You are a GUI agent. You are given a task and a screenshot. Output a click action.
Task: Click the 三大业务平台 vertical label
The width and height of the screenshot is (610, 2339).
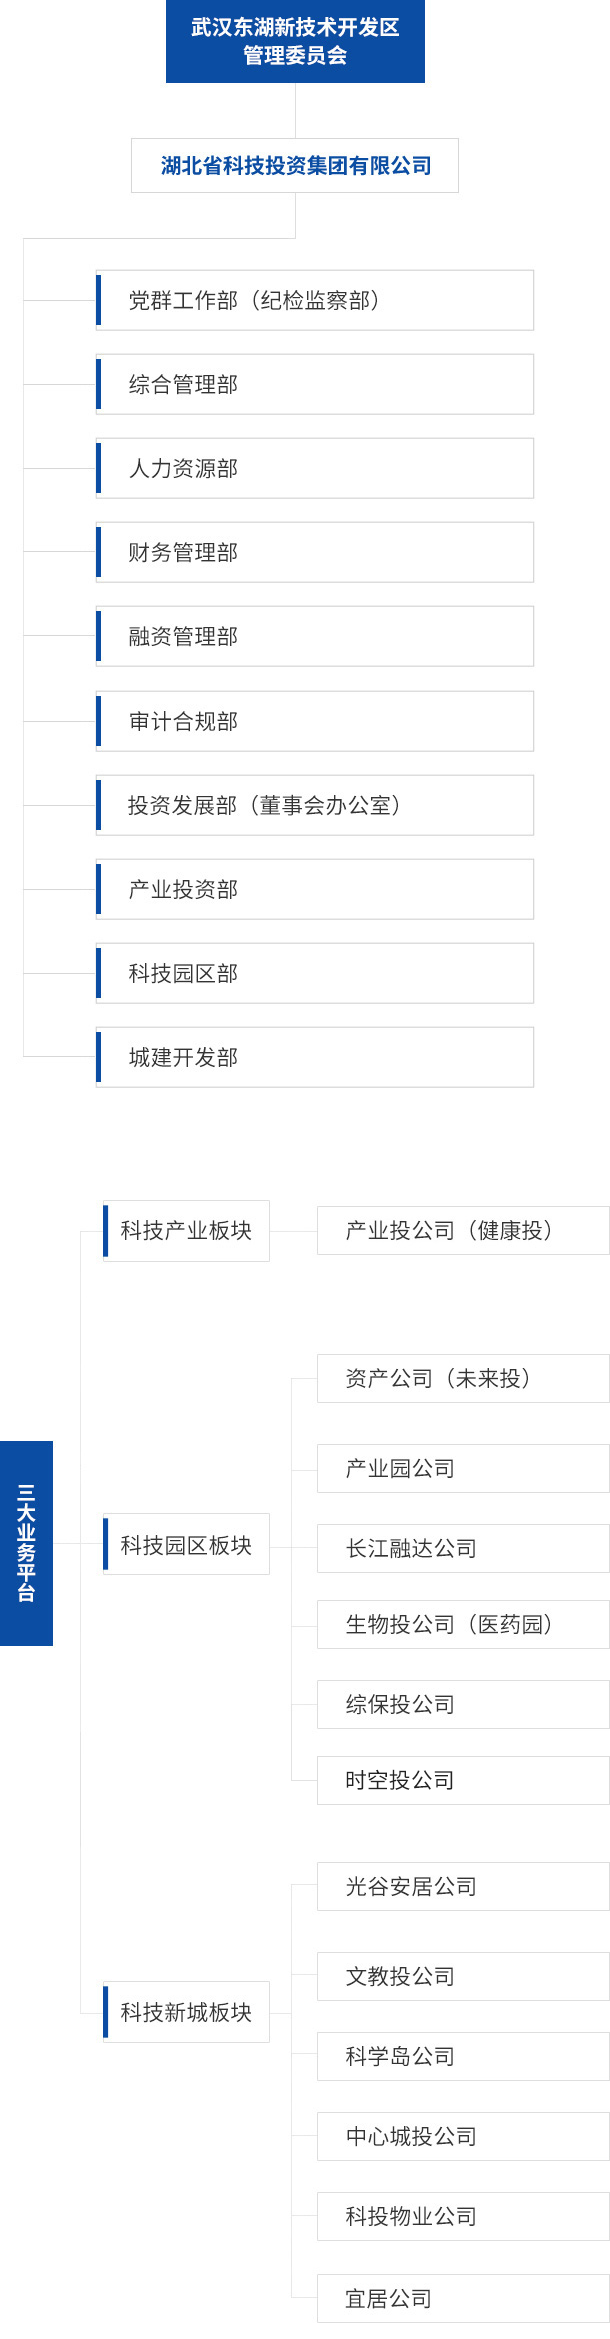pos(26,1542)
